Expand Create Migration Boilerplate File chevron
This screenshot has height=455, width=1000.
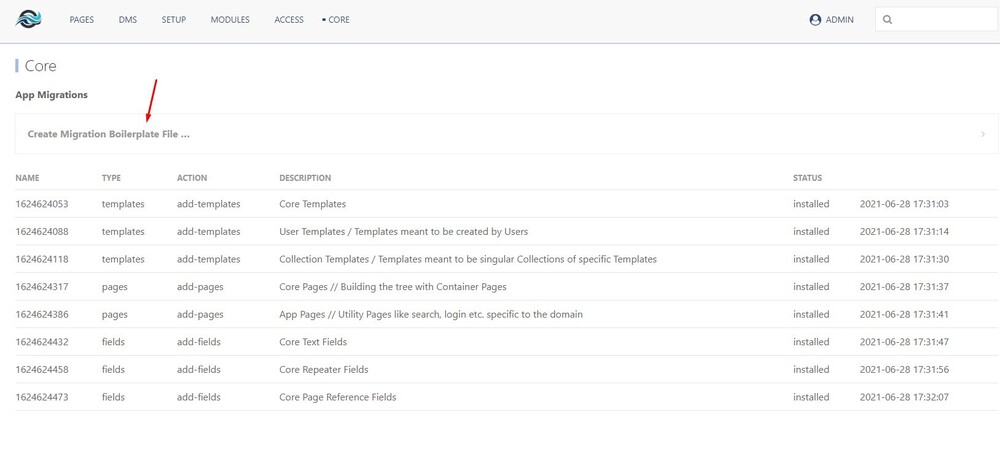pyautogui.click(x=983, y=134)
